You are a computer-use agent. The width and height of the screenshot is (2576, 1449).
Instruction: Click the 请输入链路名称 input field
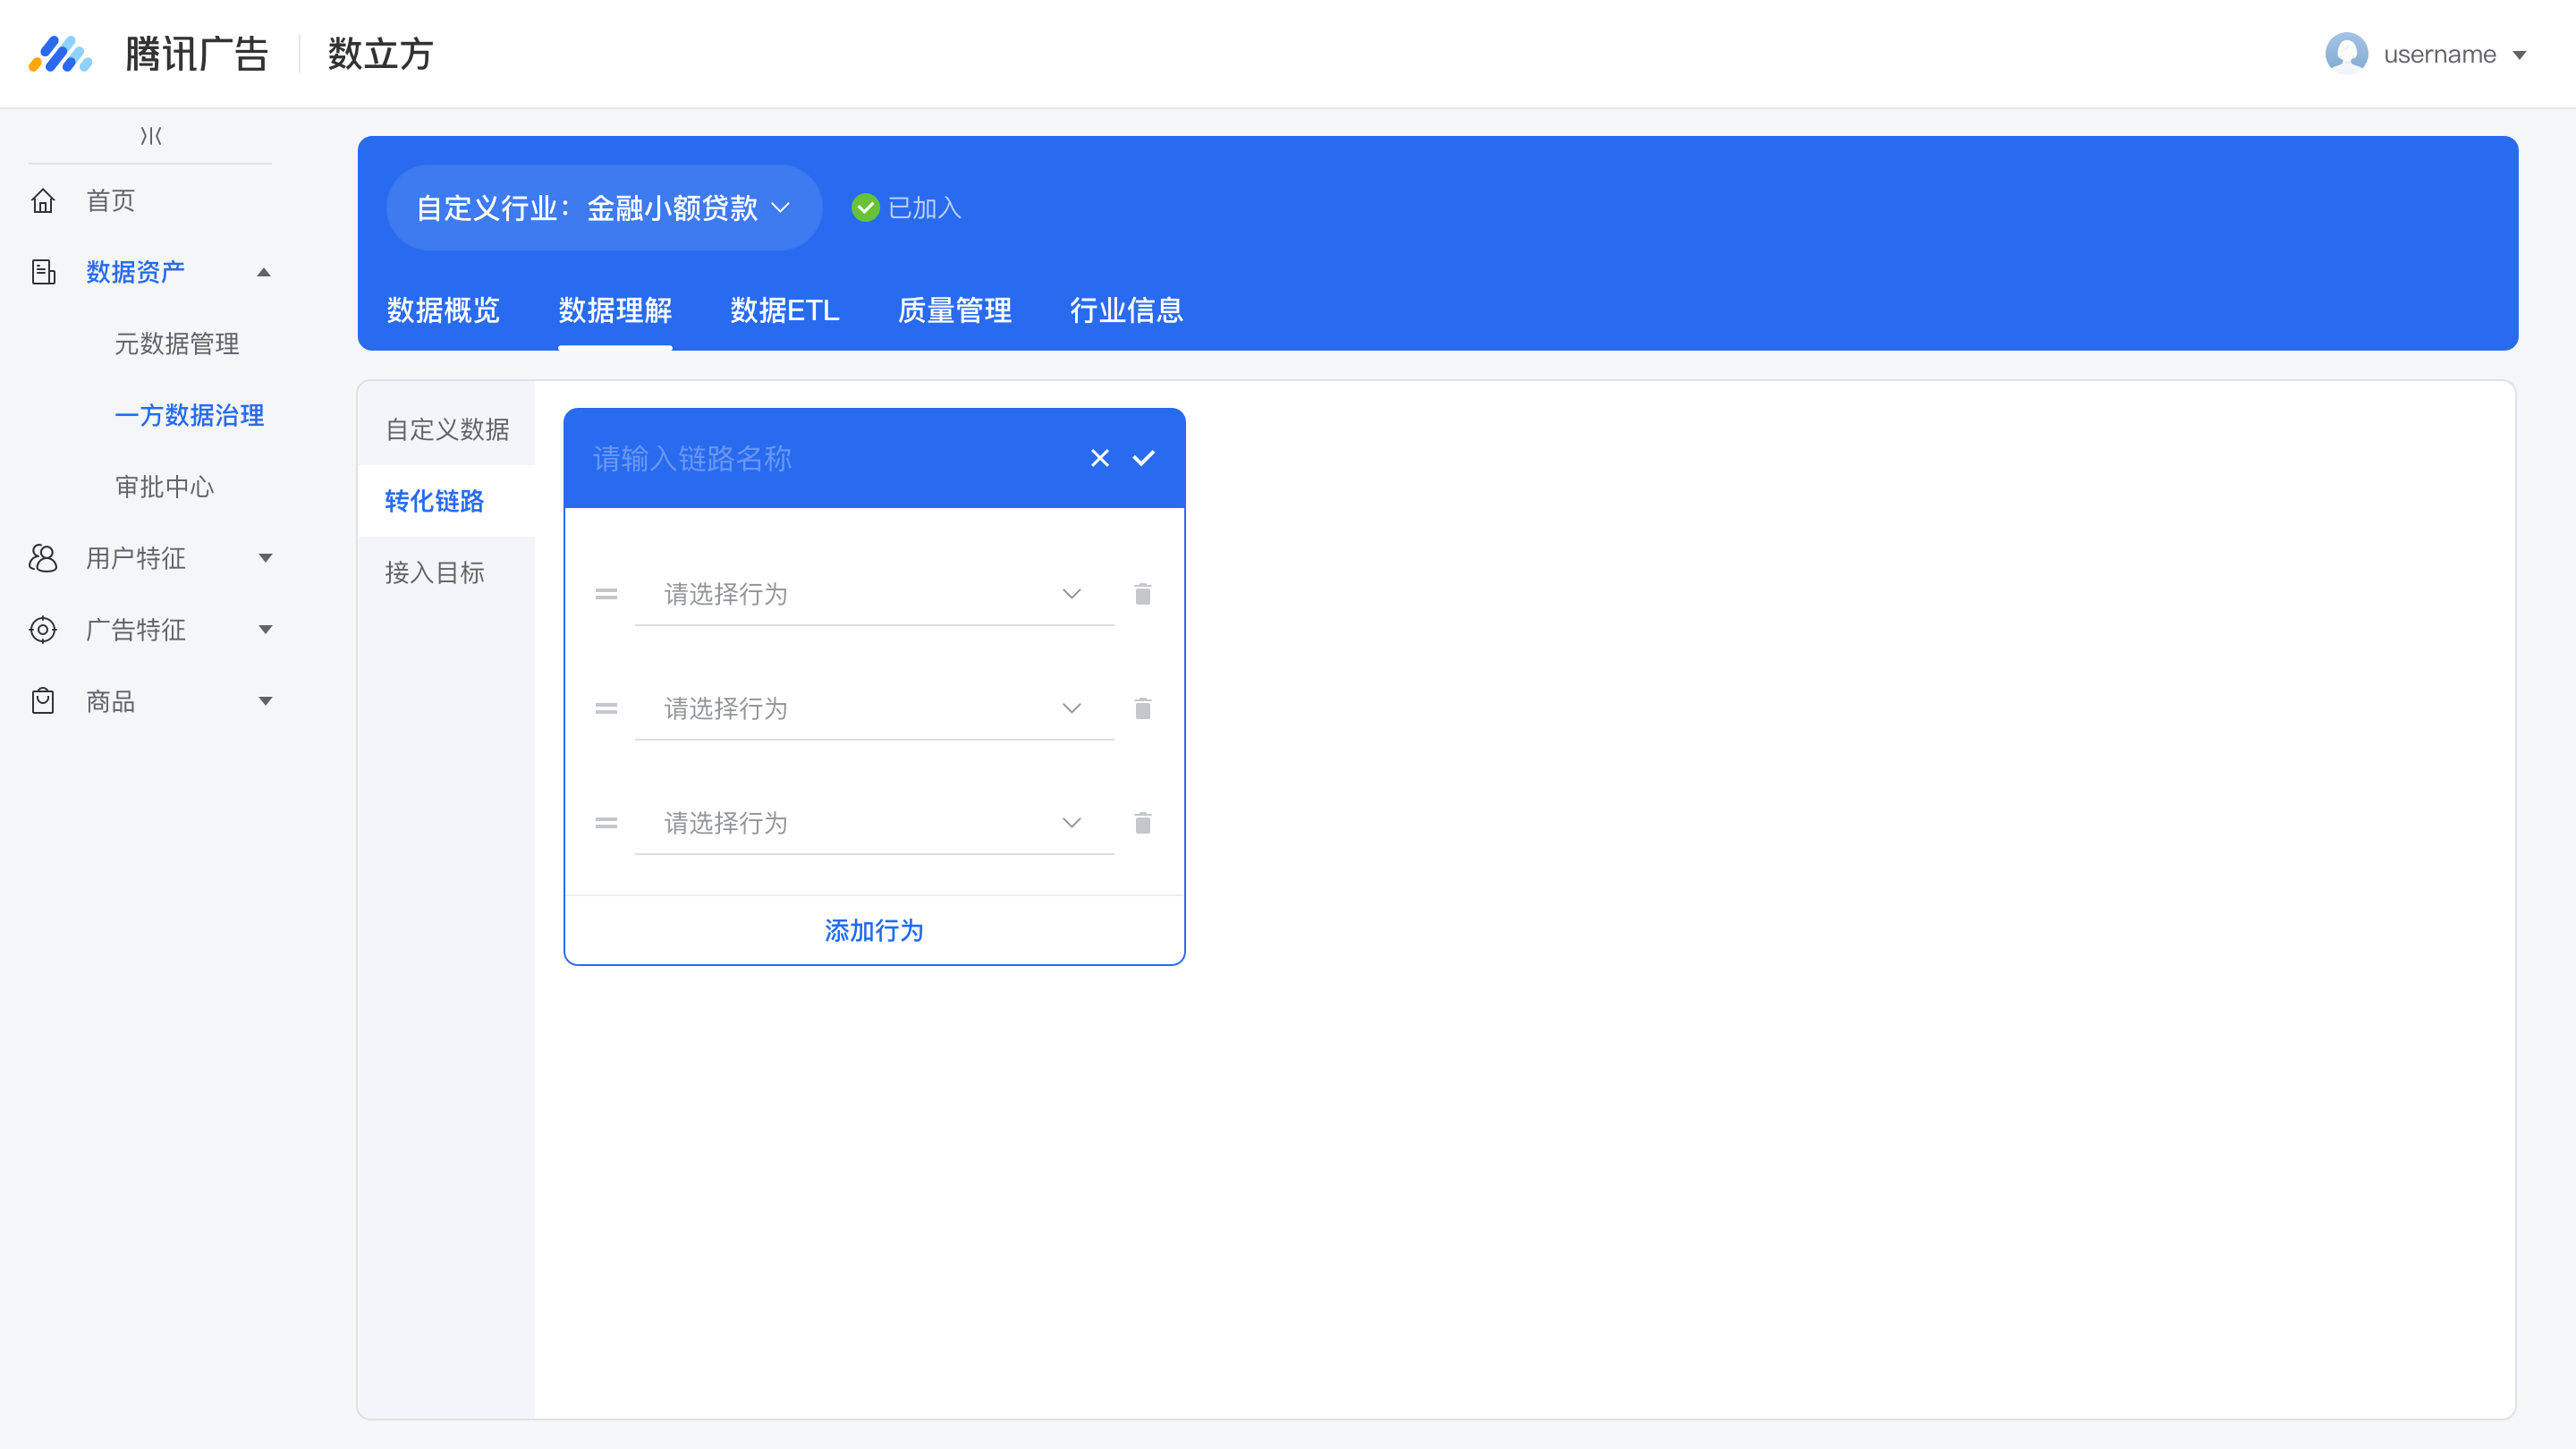(x=830, y=458)
